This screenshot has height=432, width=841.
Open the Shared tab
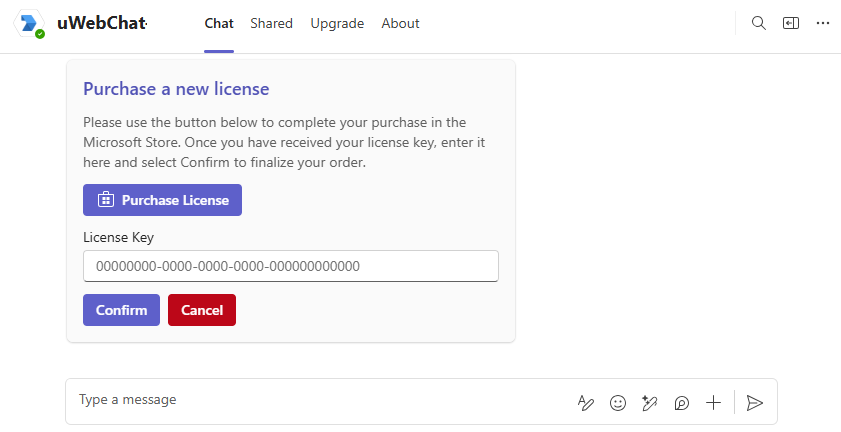pos(271,23)
